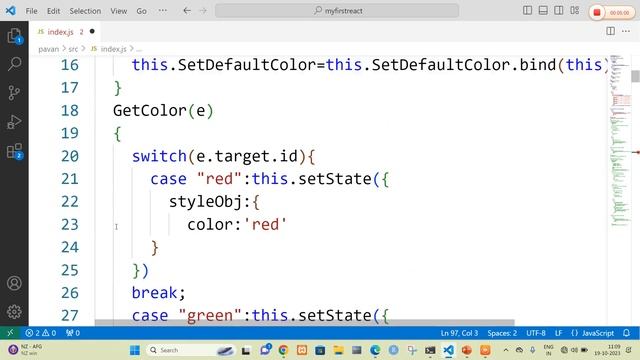Go to line via Ln 97, Col 3
The image size is (640, 360).
point(459,333)
